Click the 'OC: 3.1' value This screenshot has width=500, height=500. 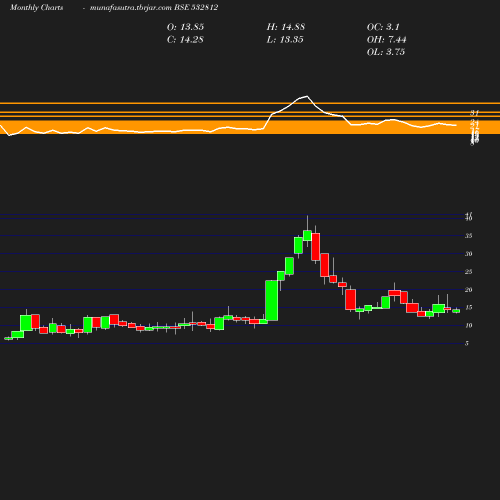click(383, 27)
